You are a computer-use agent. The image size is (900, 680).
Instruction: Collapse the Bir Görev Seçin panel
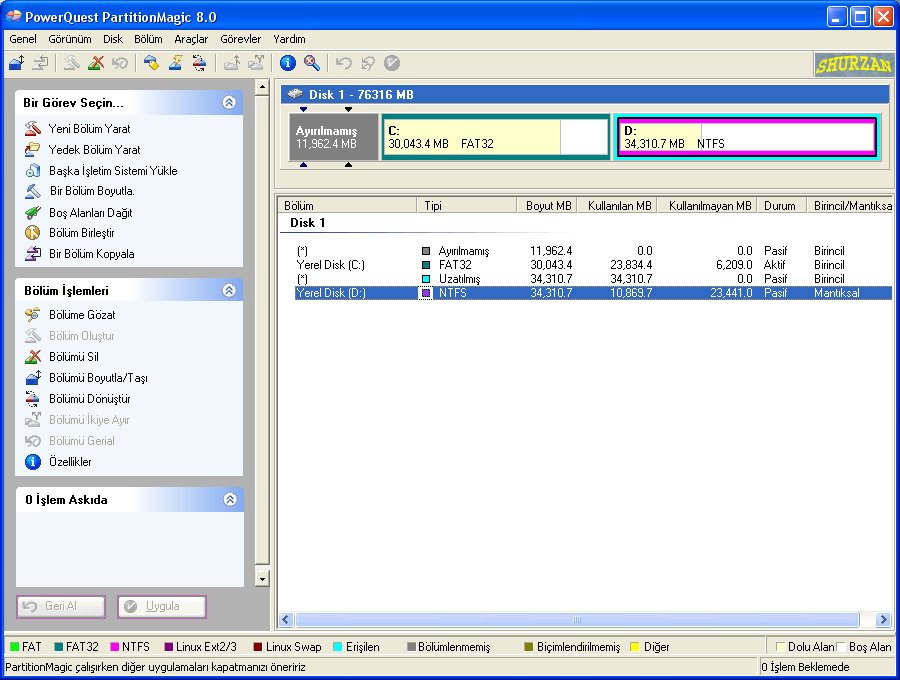click(229, 102)
